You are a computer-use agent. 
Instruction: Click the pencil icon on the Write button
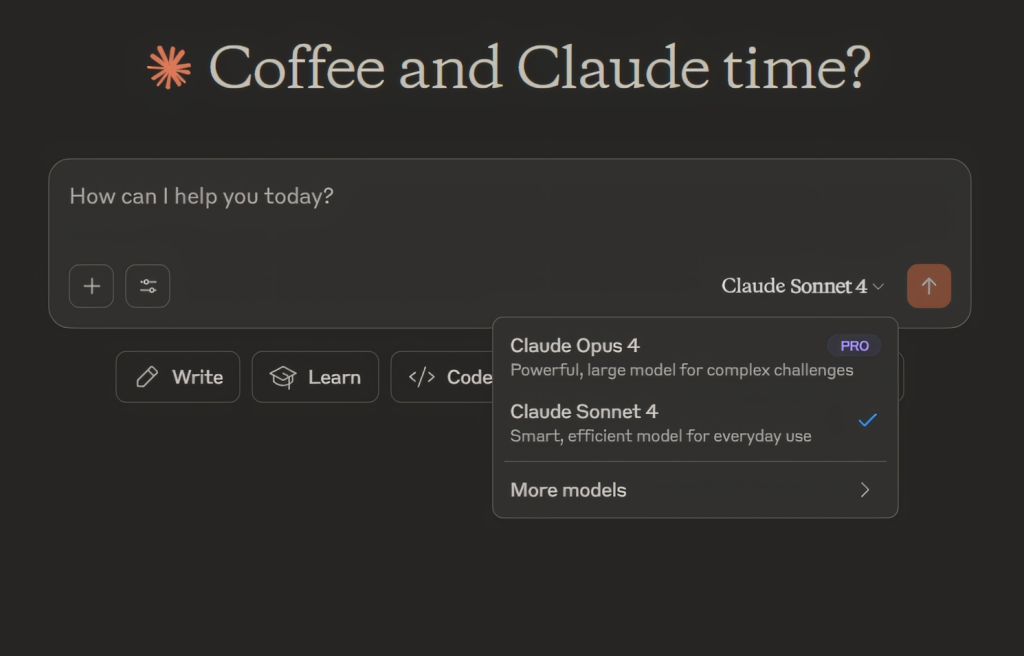[146, 377]
